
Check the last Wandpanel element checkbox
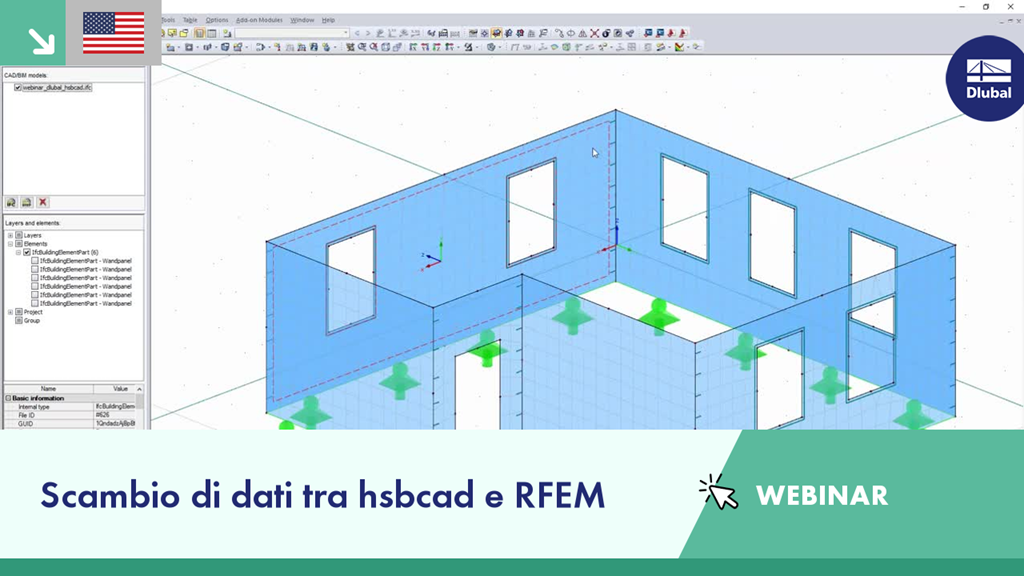(x=35, y=304)
